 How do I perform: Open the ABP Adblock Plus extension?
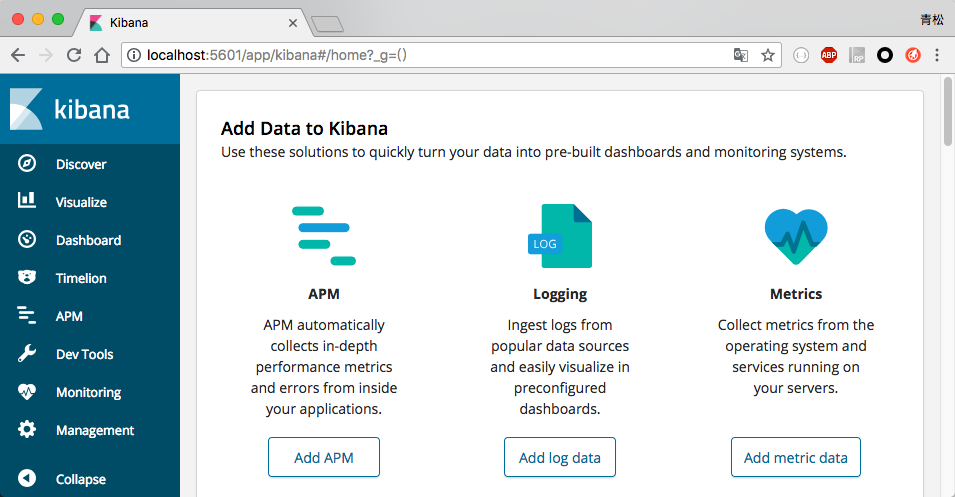tap(829, 55)
